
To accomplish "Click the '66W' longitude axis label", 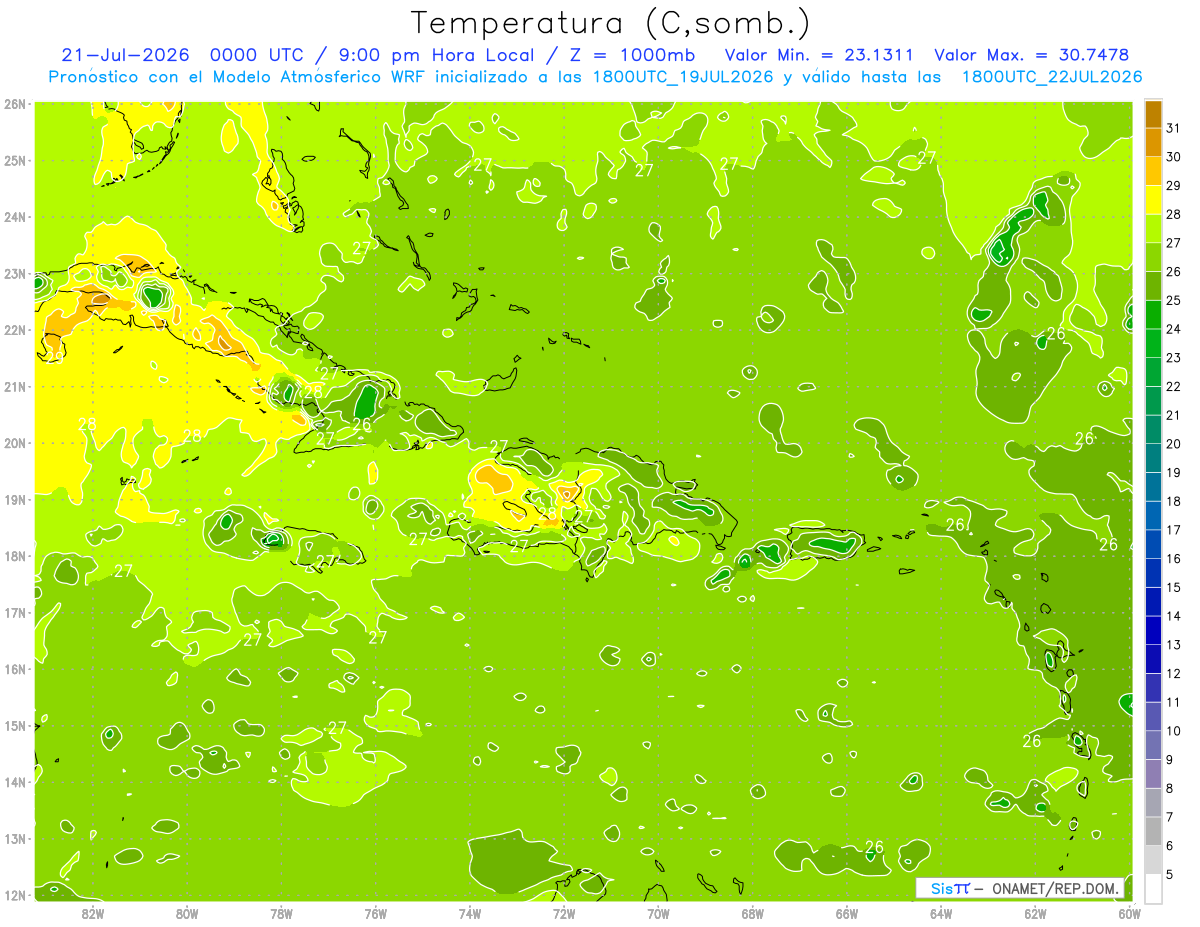I will [x=846, y=913].
